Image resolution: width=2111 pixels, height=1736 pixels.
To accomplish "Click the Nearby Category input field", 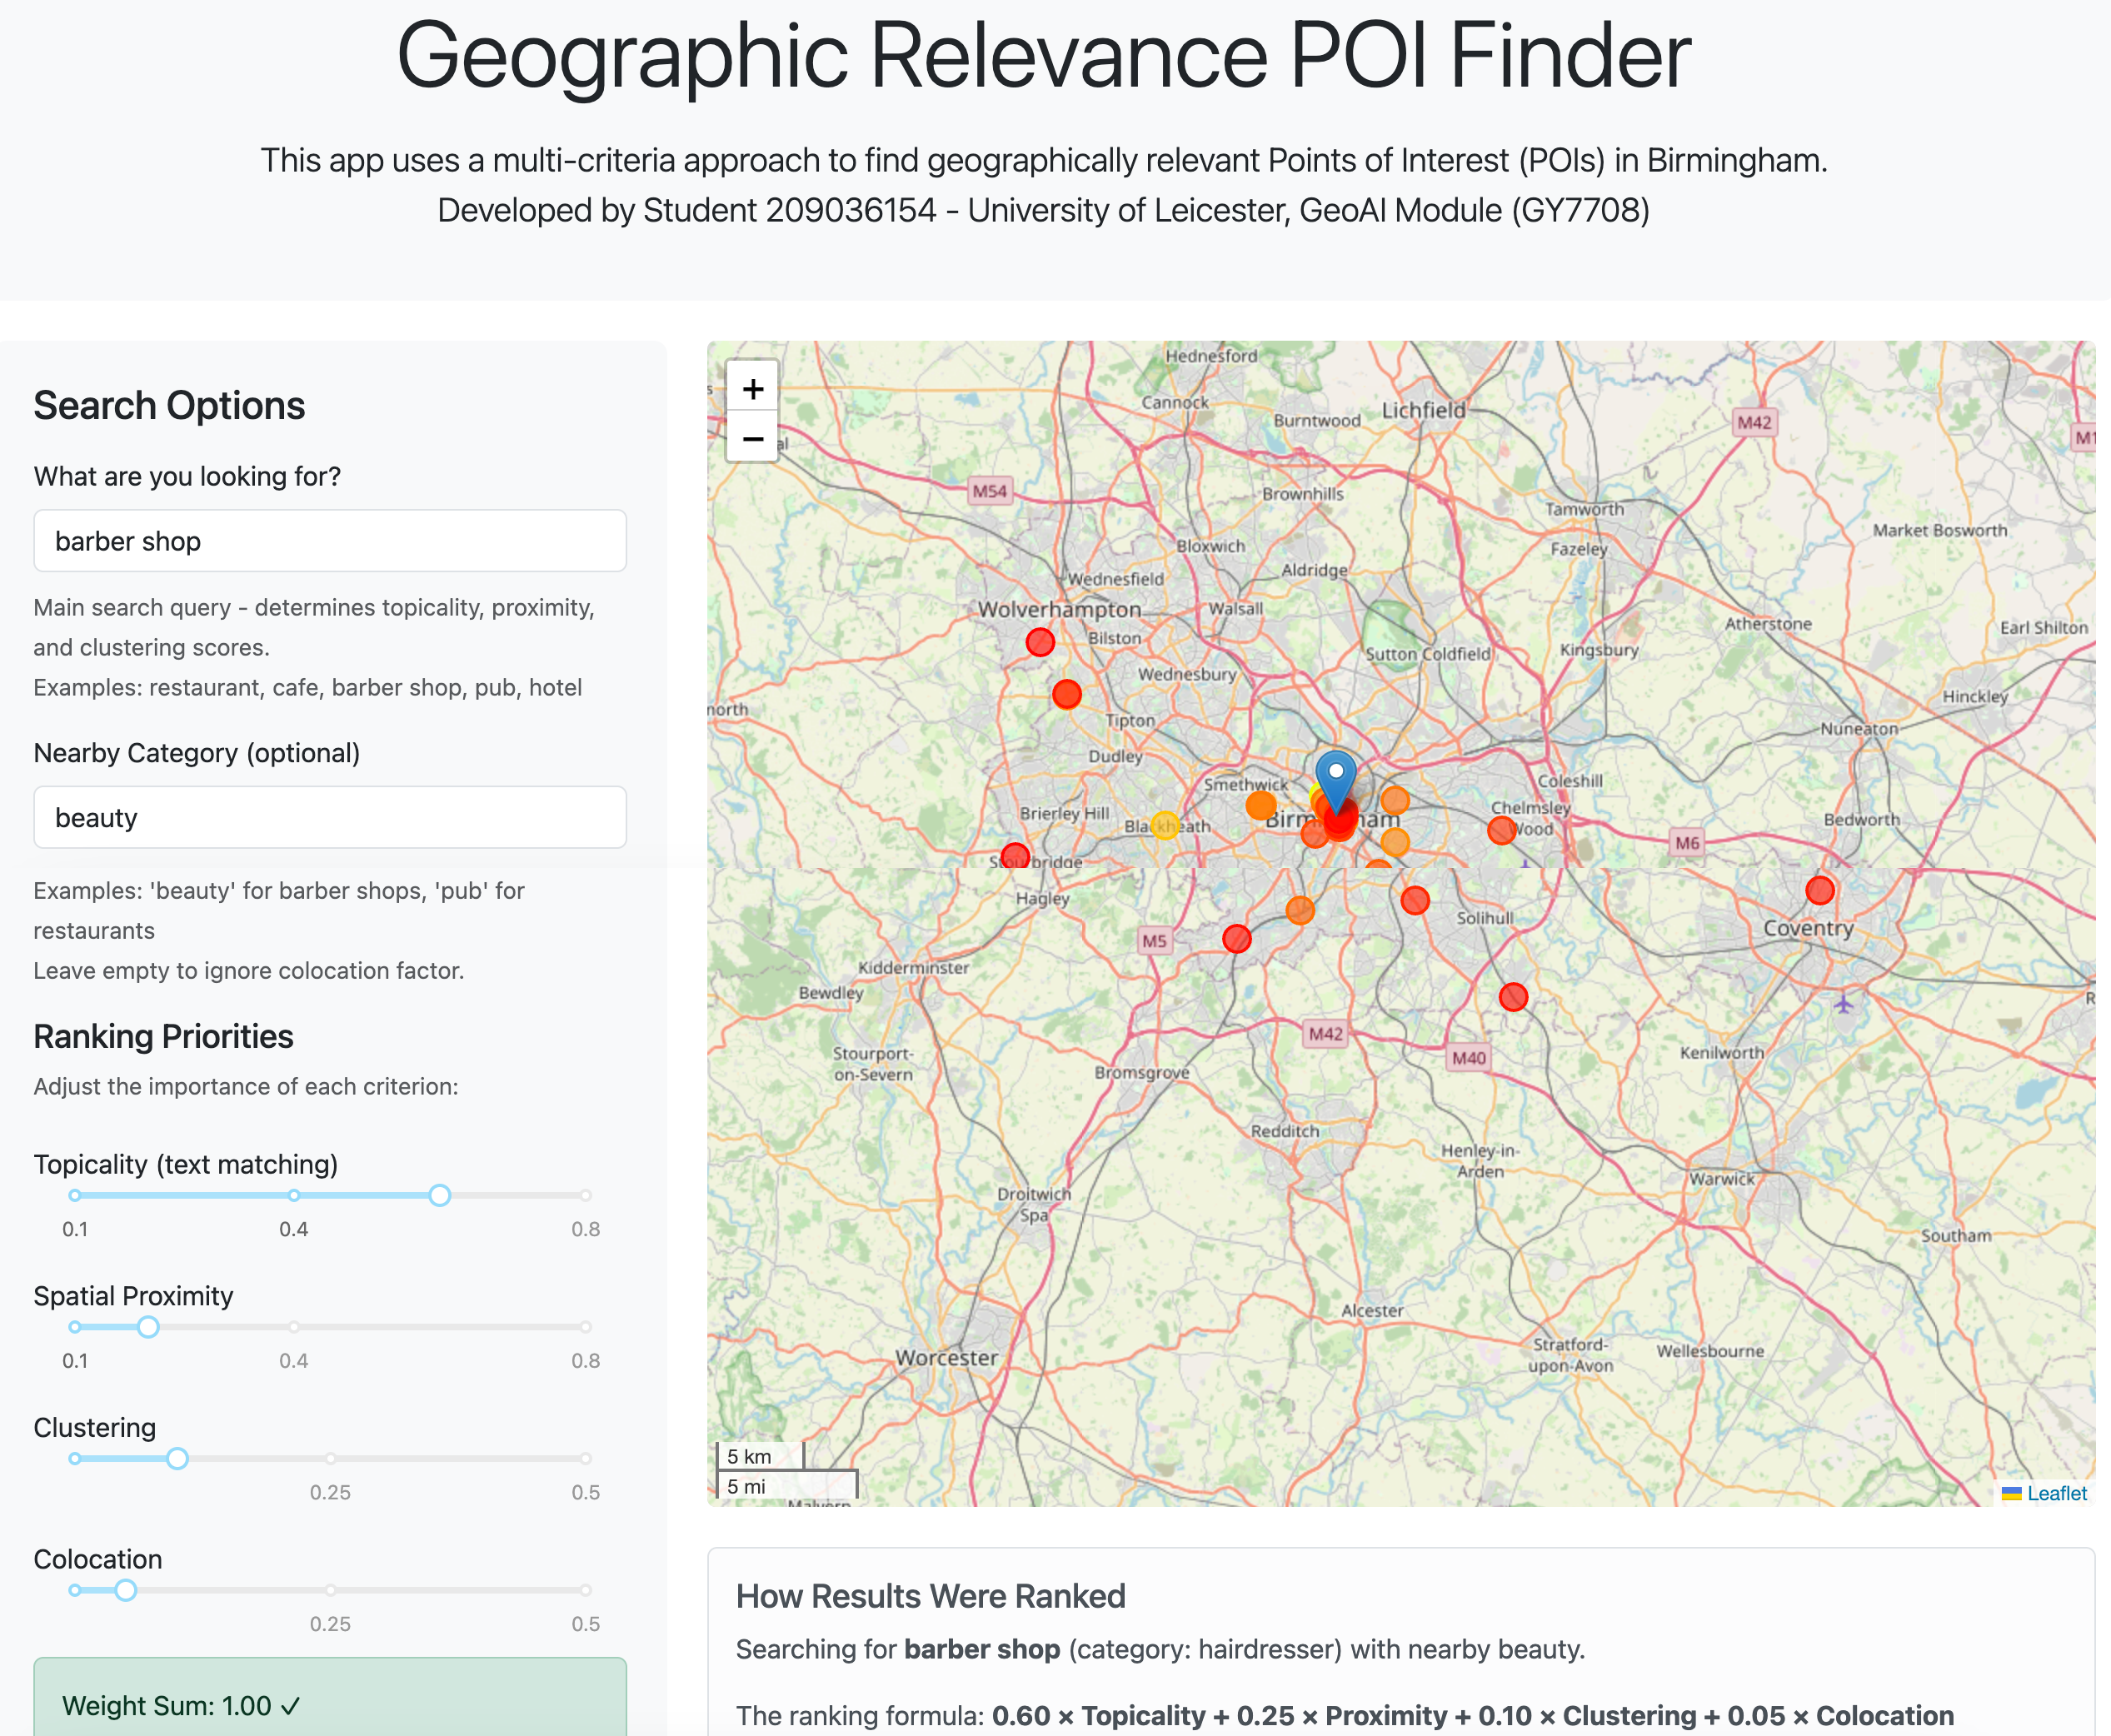I will [330, 817].
